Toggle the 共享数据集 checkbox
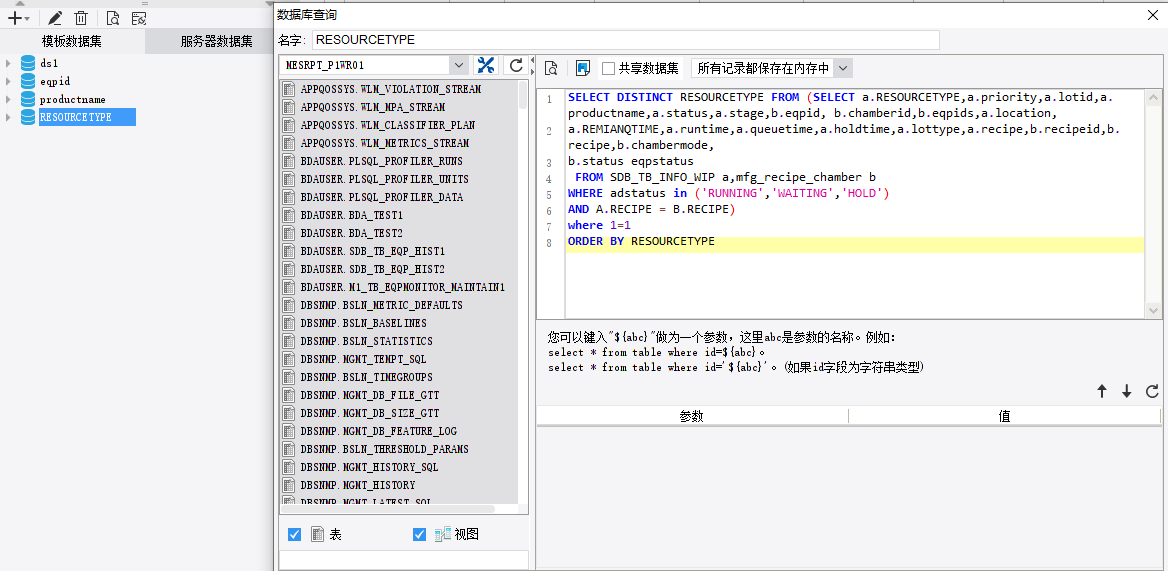 (x=609, y=69)
